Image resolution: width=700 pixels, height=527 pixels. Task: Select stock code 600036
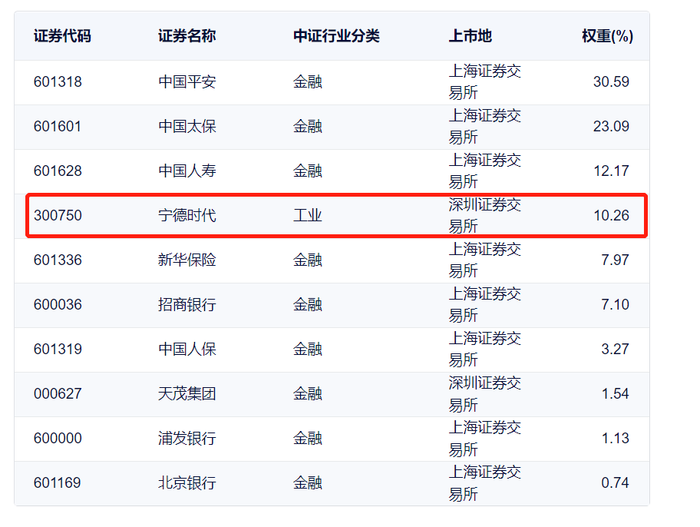point(57,304)
